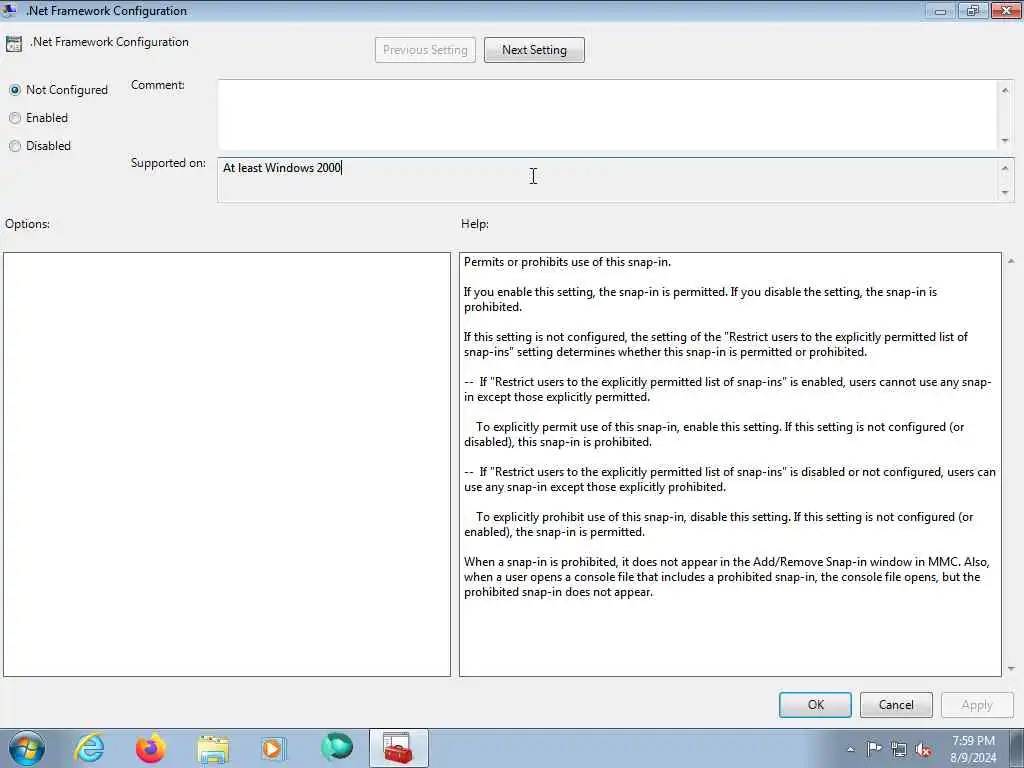Launch Firefox from the taskbar
The width and height of the screenshot is (1024, 768).
151,748
